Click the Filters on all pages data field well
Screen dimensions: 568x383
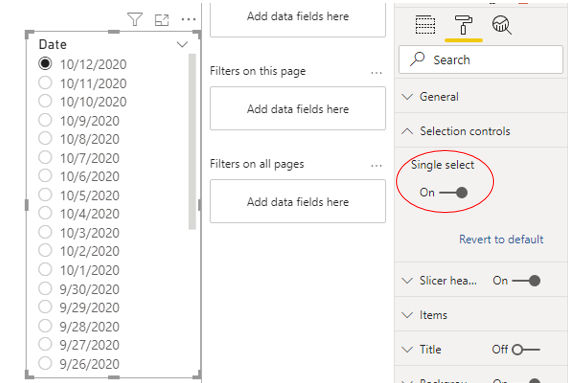[298, 201]
